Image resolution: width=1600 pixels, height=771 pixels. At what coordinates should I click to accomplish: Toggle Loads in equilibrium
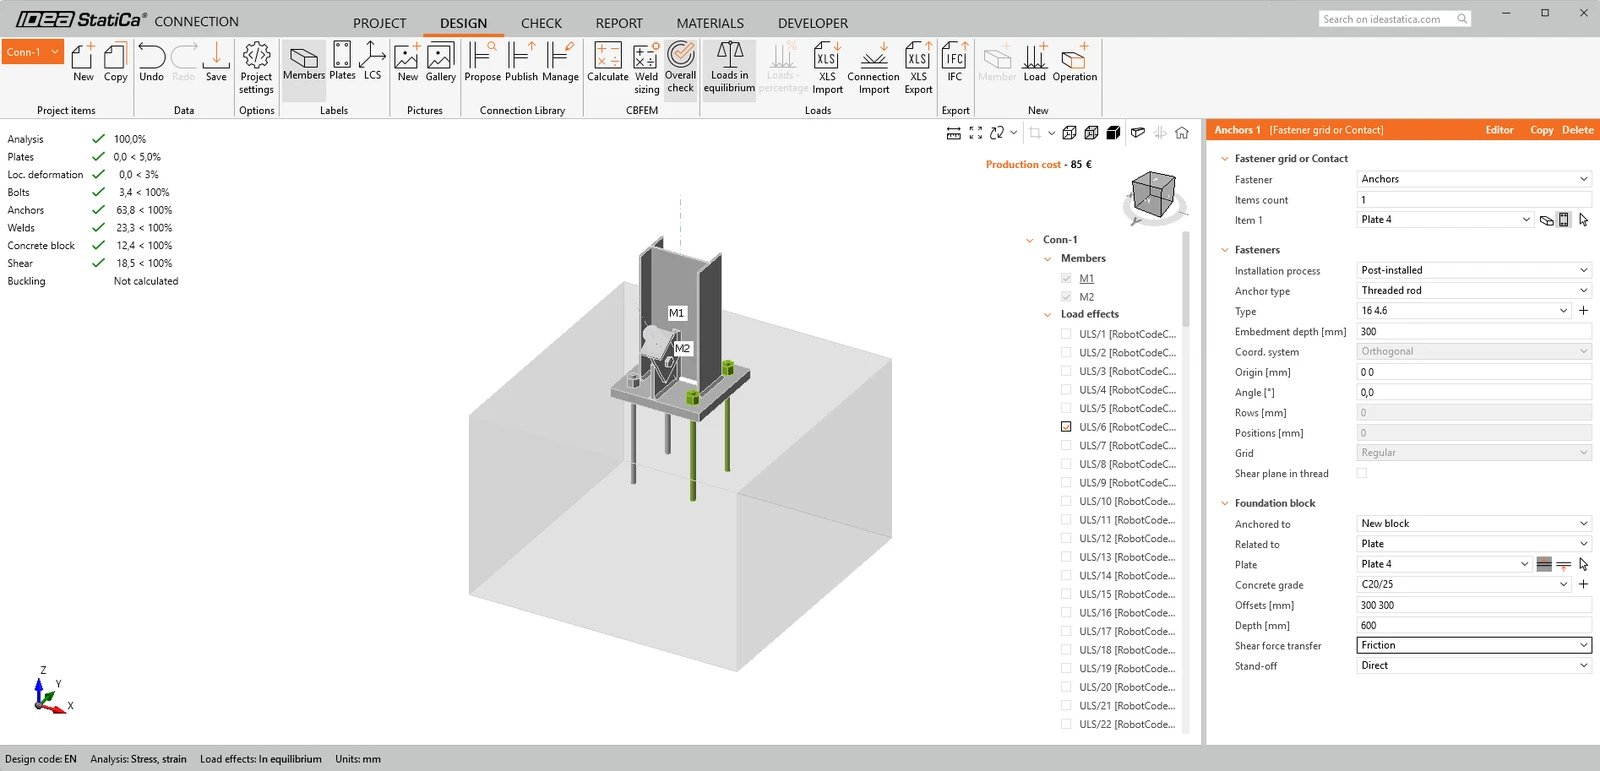[730, 68]
